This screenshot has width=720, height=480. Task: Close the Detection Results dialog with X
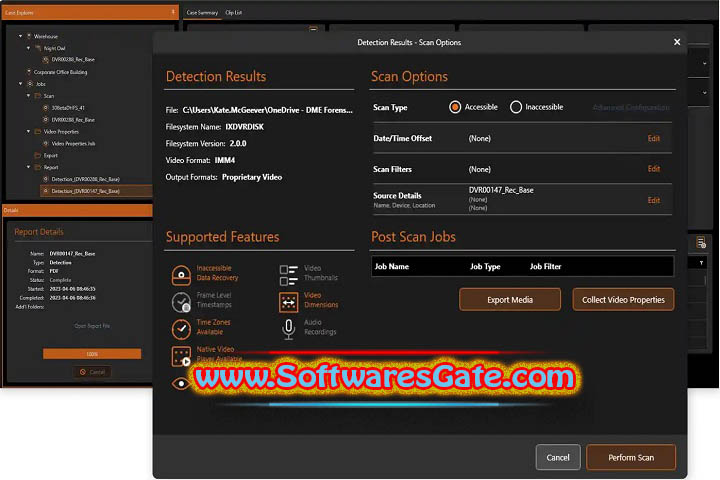[677, 42]
